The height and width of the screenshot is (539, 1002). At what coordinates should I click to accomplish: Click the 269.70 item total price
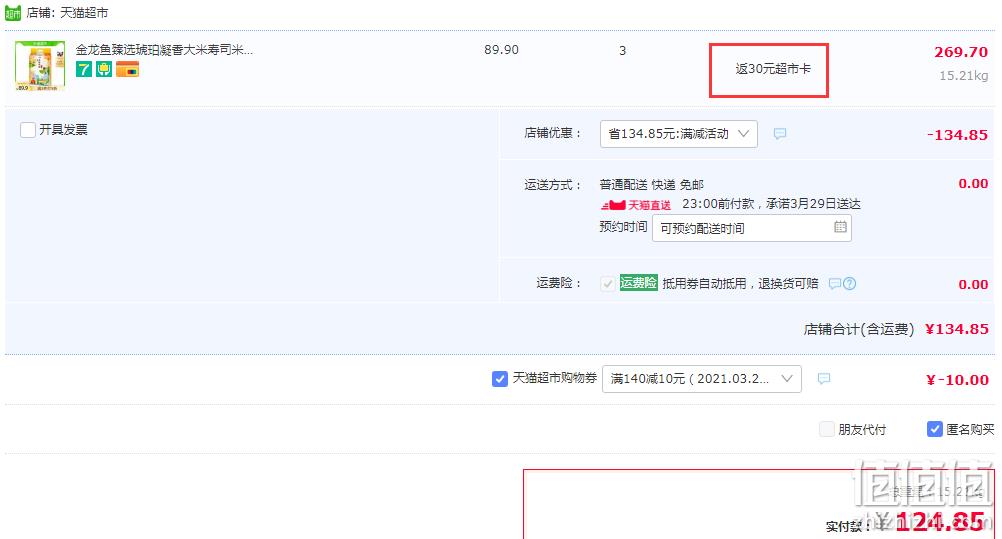(961, 52)
